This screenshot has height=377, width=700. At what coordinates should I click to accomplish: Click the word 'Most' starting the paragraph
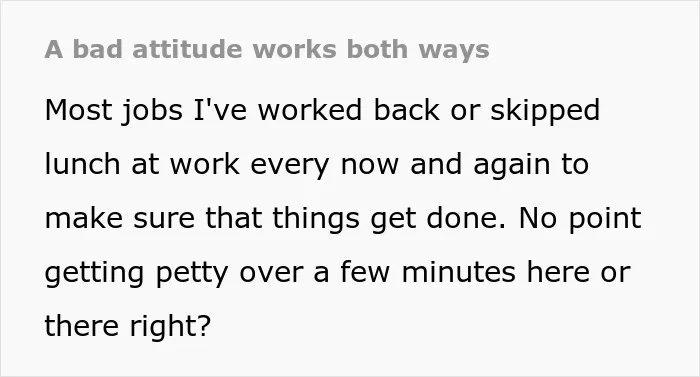(x=79, y=110)
